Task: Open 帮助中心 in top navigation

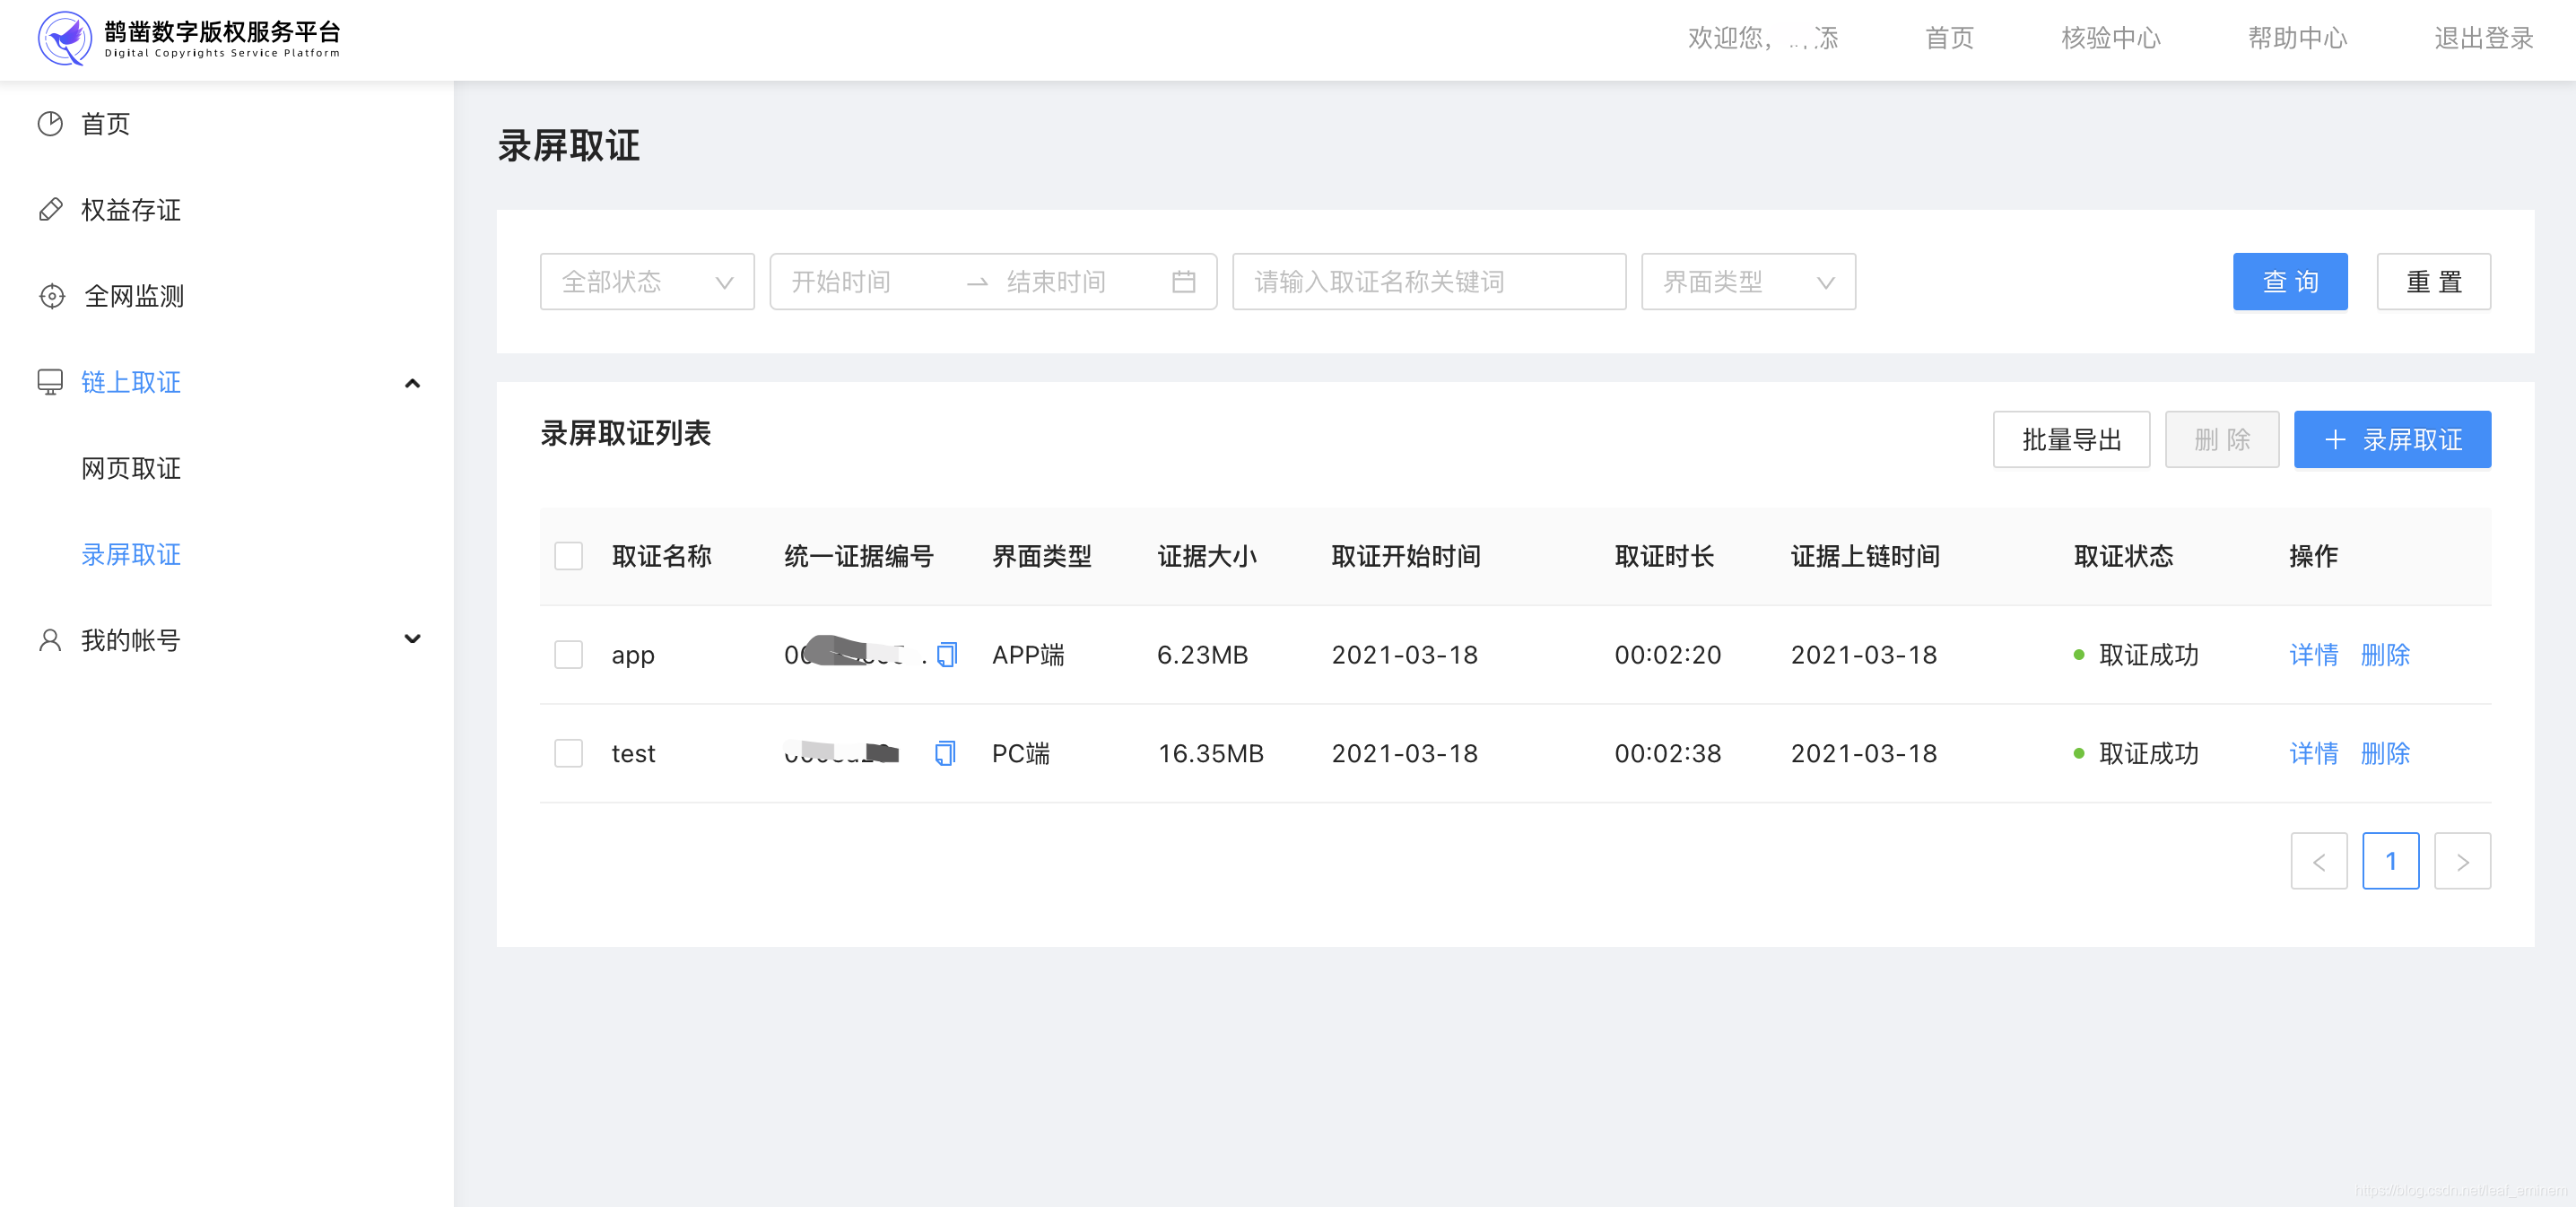Action: (x=2297, y=38)
